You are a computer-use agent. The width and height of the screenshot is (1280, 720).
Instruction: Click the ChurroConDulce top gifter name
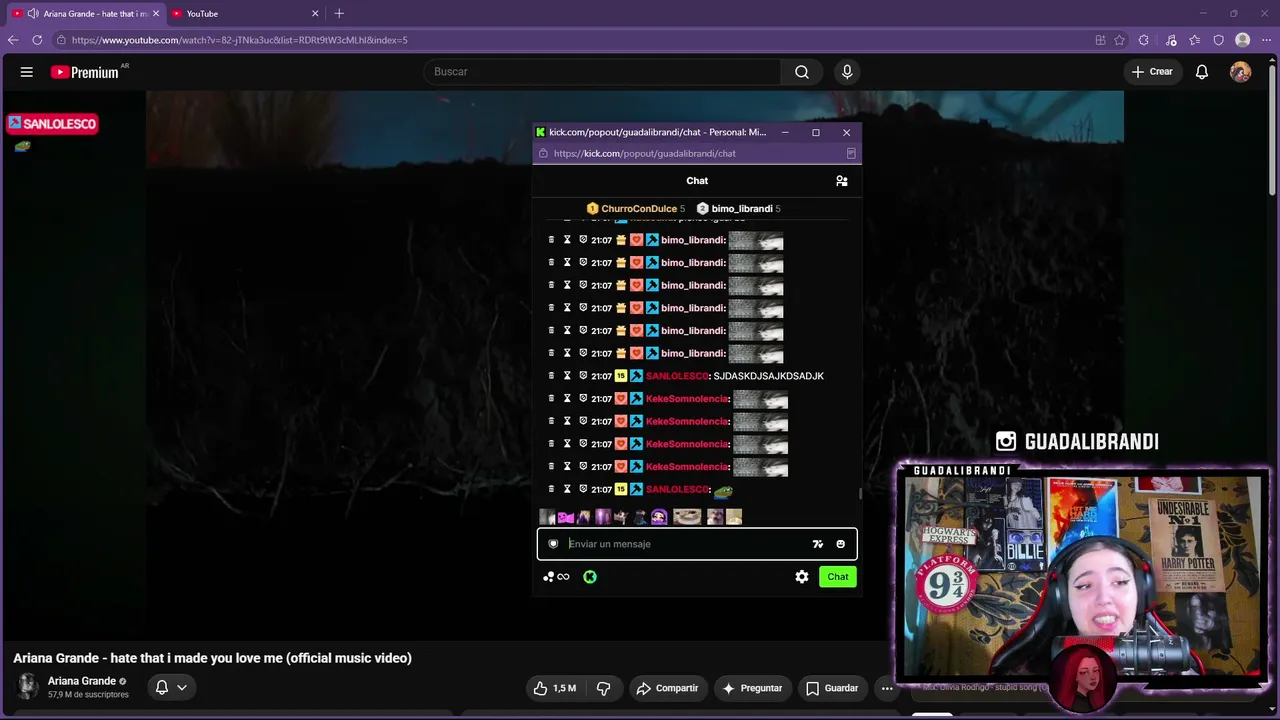(639, 209)
